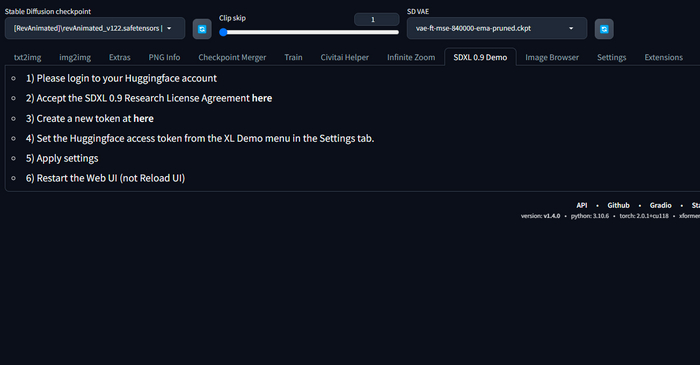Open the Stable Diffusion checkpoint dropdown
The image size is (700, 365).
(x=95, y=29)
